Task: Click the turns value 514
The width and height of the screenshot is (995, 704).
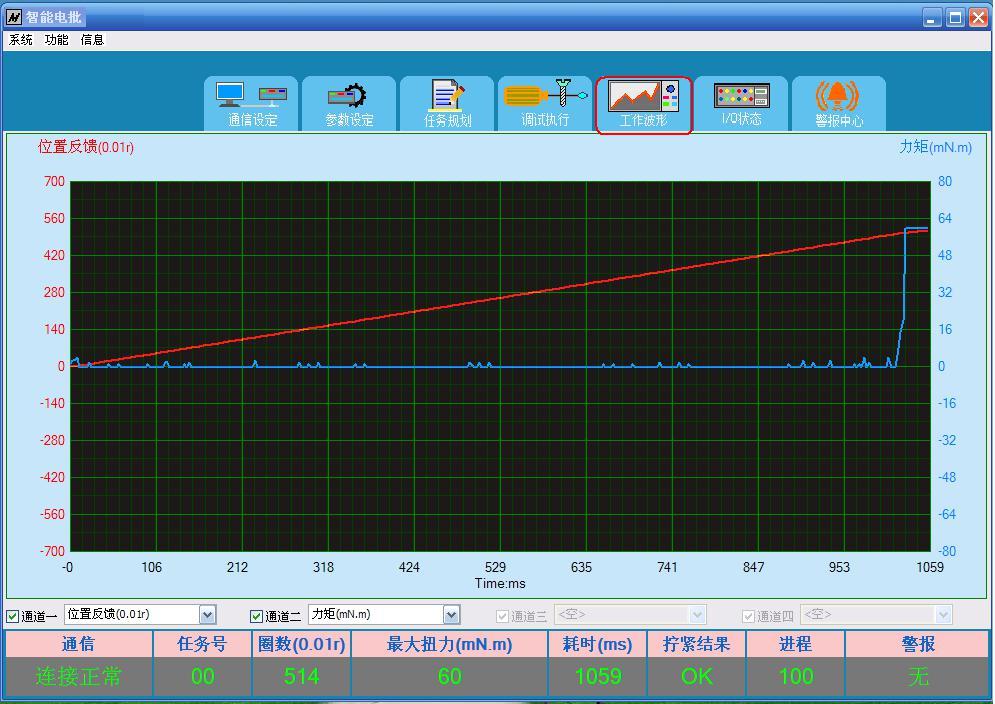Action: 301,677
